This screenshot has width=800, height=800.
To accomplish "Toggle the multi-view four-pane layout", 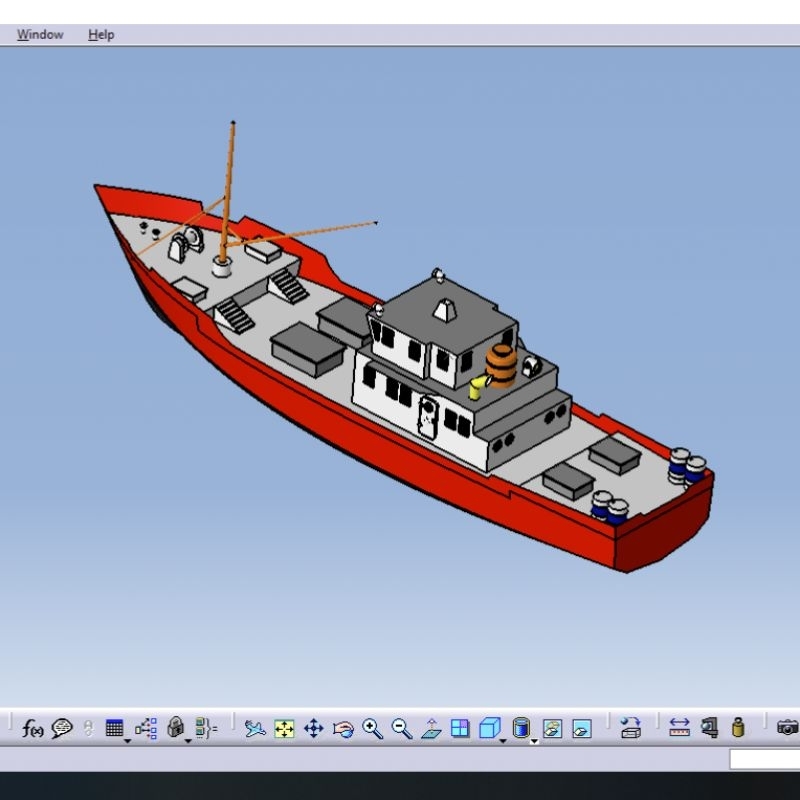I will pyautogui.click(x=460, y=729).
